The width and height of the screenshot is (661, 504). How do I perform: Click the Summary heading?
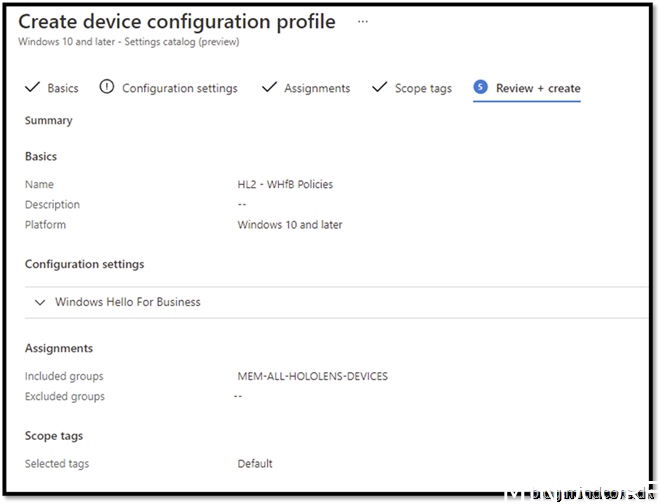click(x=48, y=120)
